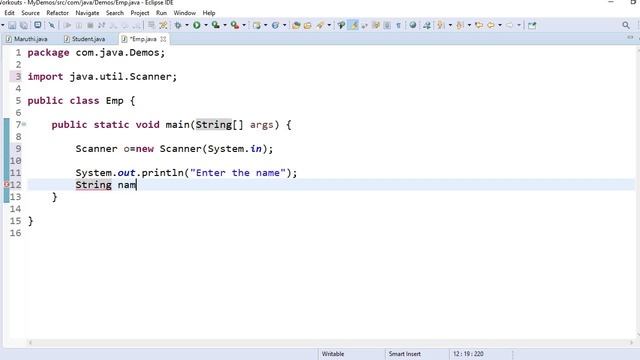Image resolution: width=640 pixels, height=360 pixels.
Task: Click the Open Task toolbar icon
Action: 307,25
